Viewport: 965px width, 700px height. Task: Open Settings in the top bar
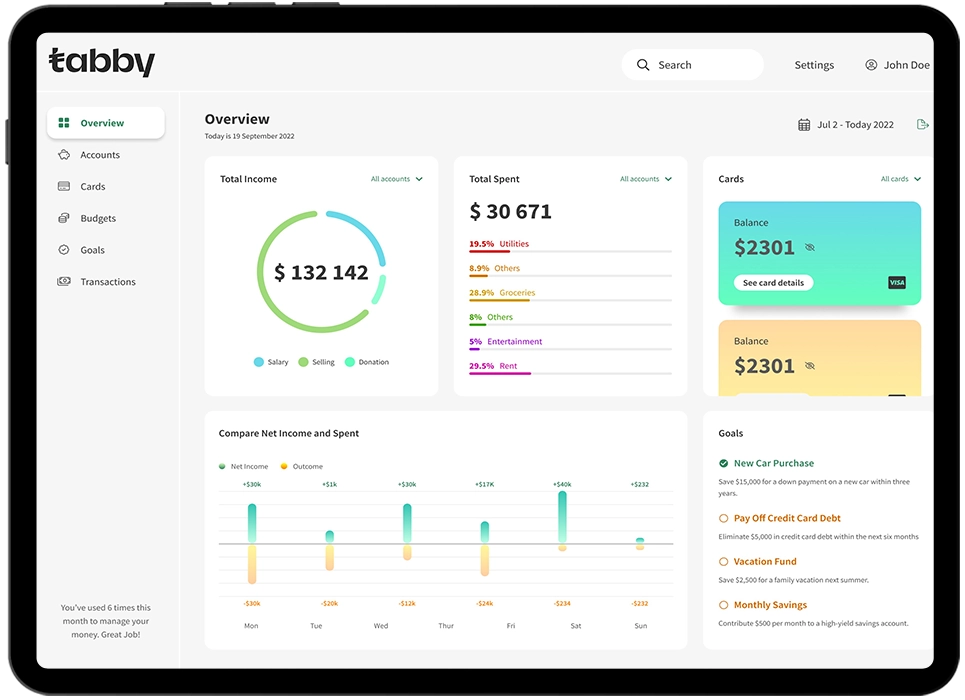point(814,65)
